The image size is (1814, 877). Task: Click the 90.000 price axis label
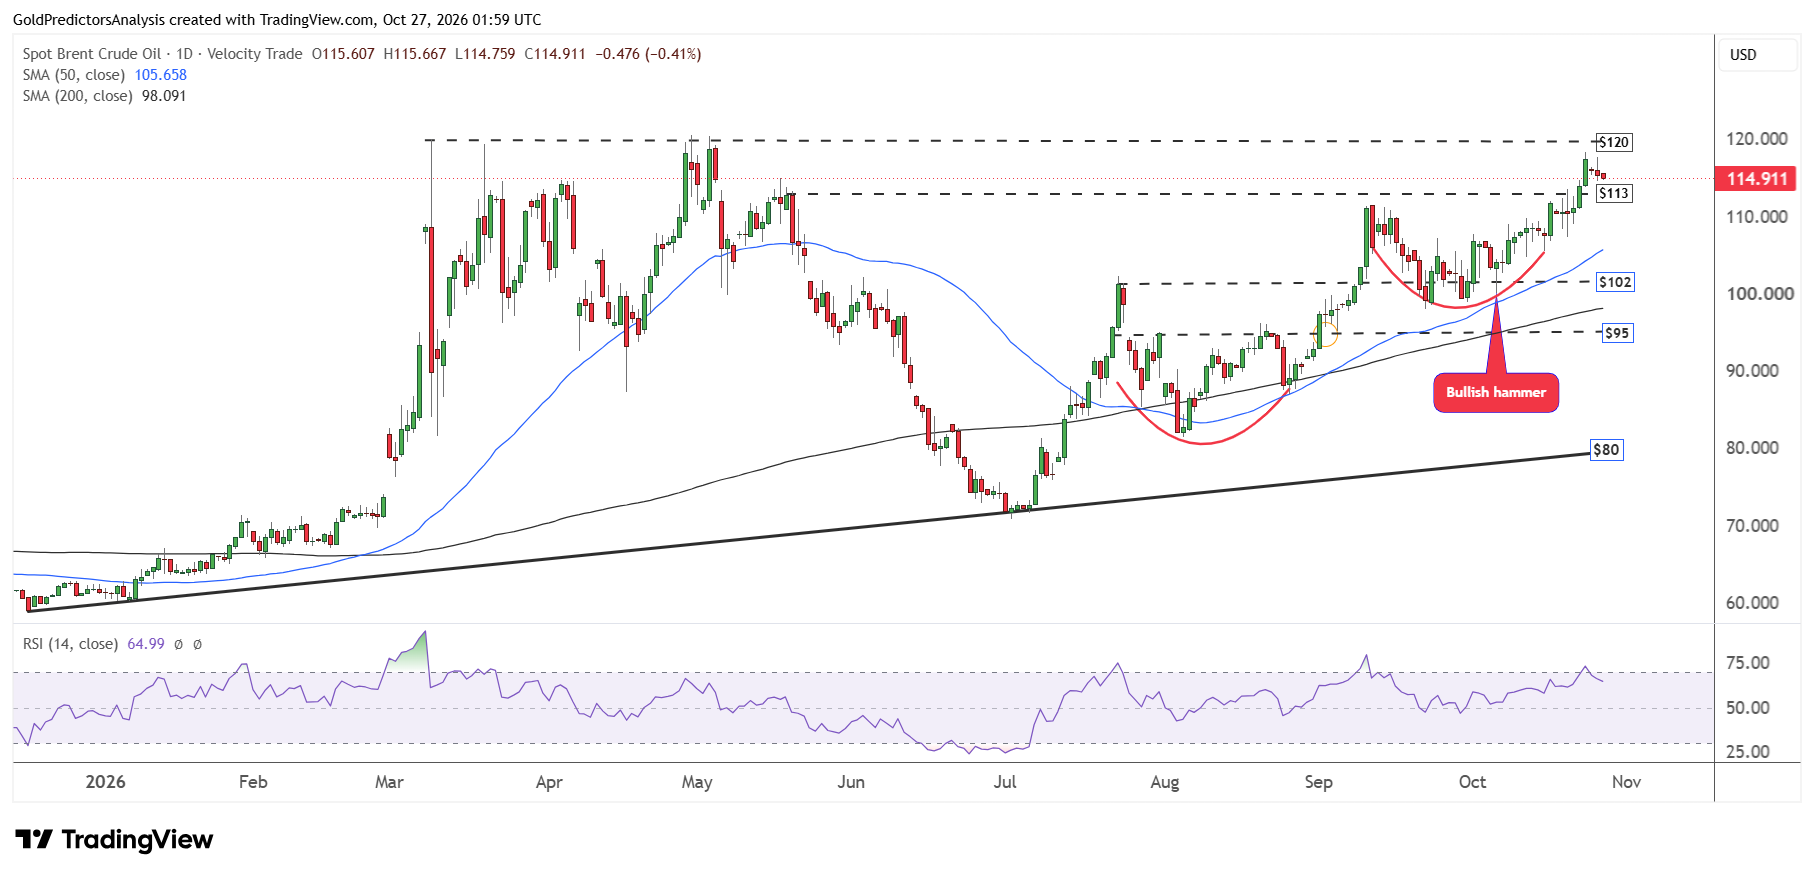1752,371
